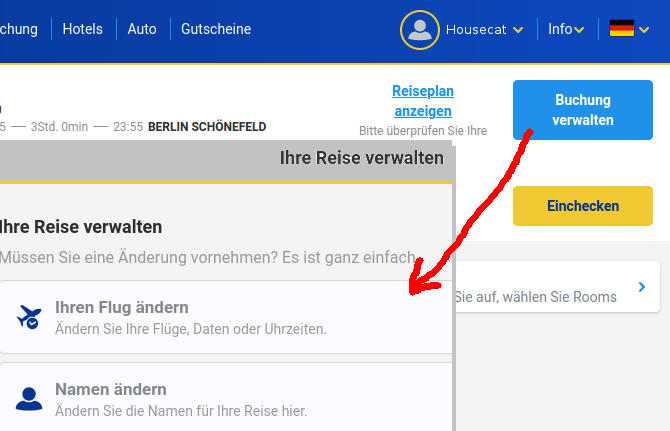Open the partially visible Buchung nav item

pyautogui.click(x=18, y=29)
